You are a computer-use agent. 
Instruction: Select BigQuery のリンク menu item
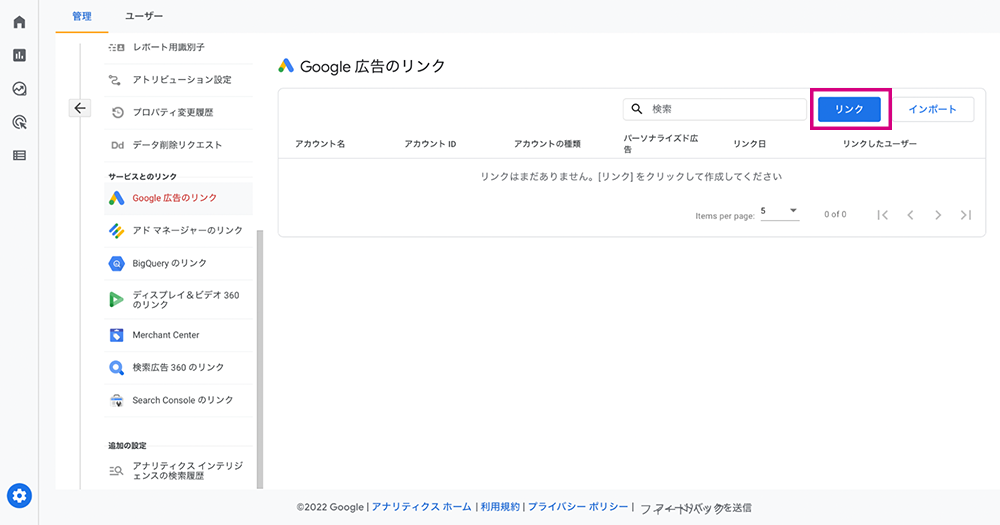click(x=179, y=263)
